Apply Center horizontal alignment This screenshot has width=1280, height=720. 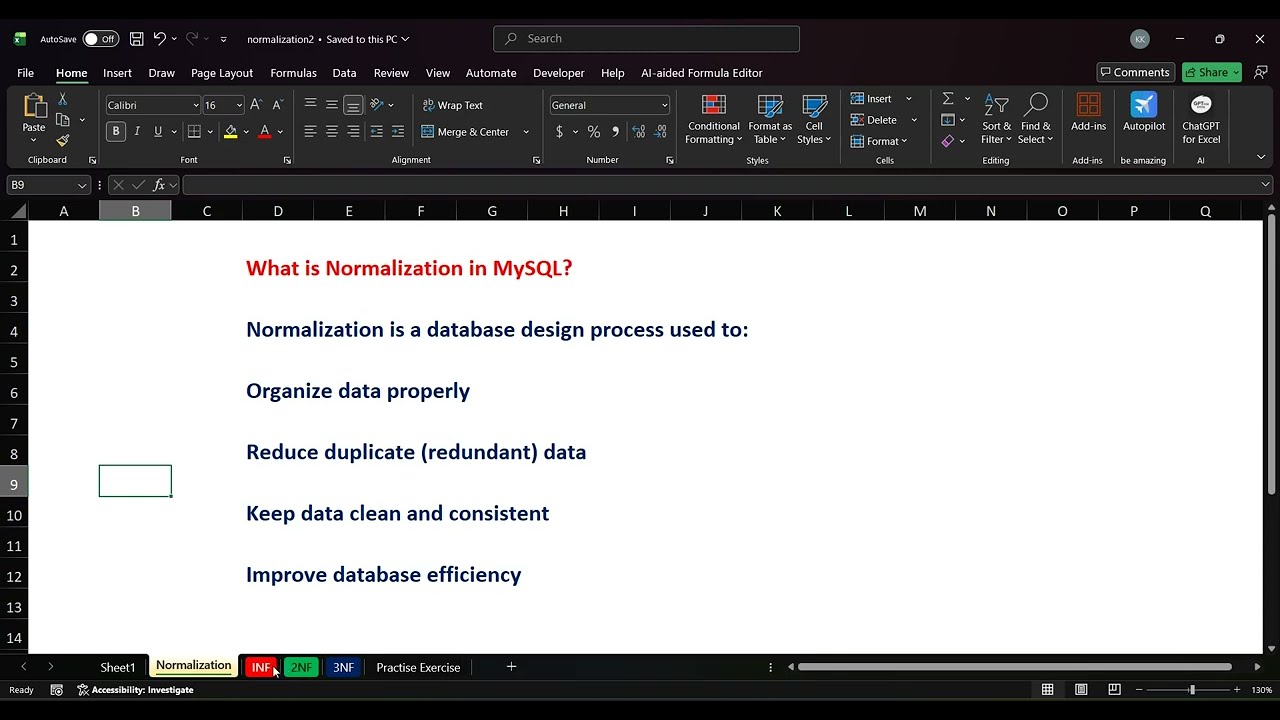(x=331, y=132)
